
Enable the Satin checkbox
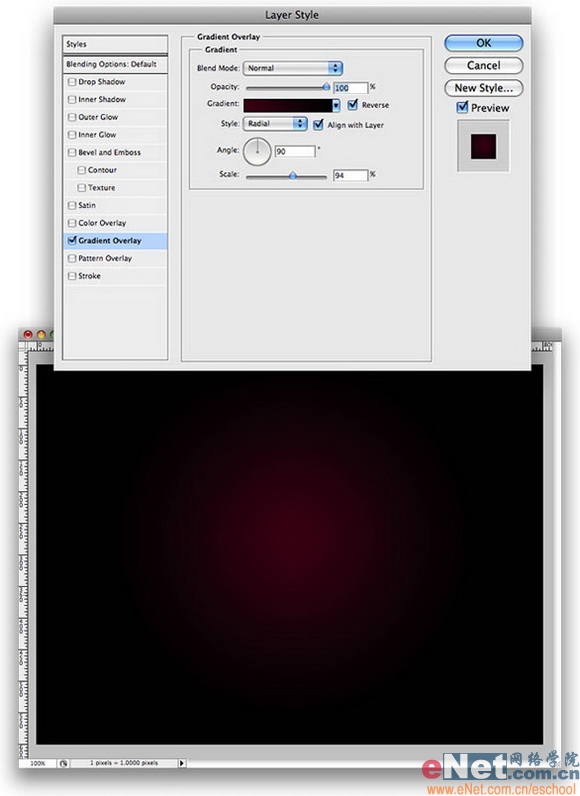pos(72,206)
